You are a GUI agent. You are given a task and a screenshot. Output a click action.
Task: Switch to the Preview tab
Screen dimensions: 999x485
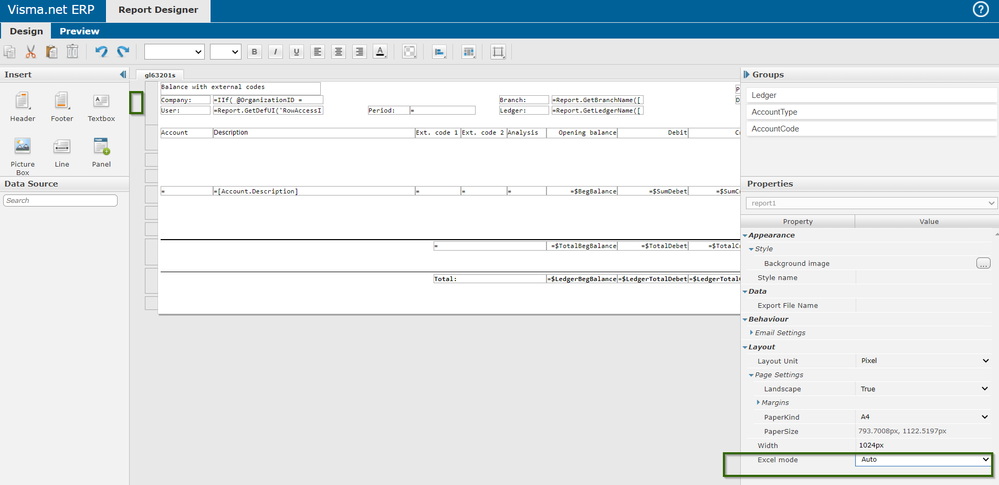[80, 31]
